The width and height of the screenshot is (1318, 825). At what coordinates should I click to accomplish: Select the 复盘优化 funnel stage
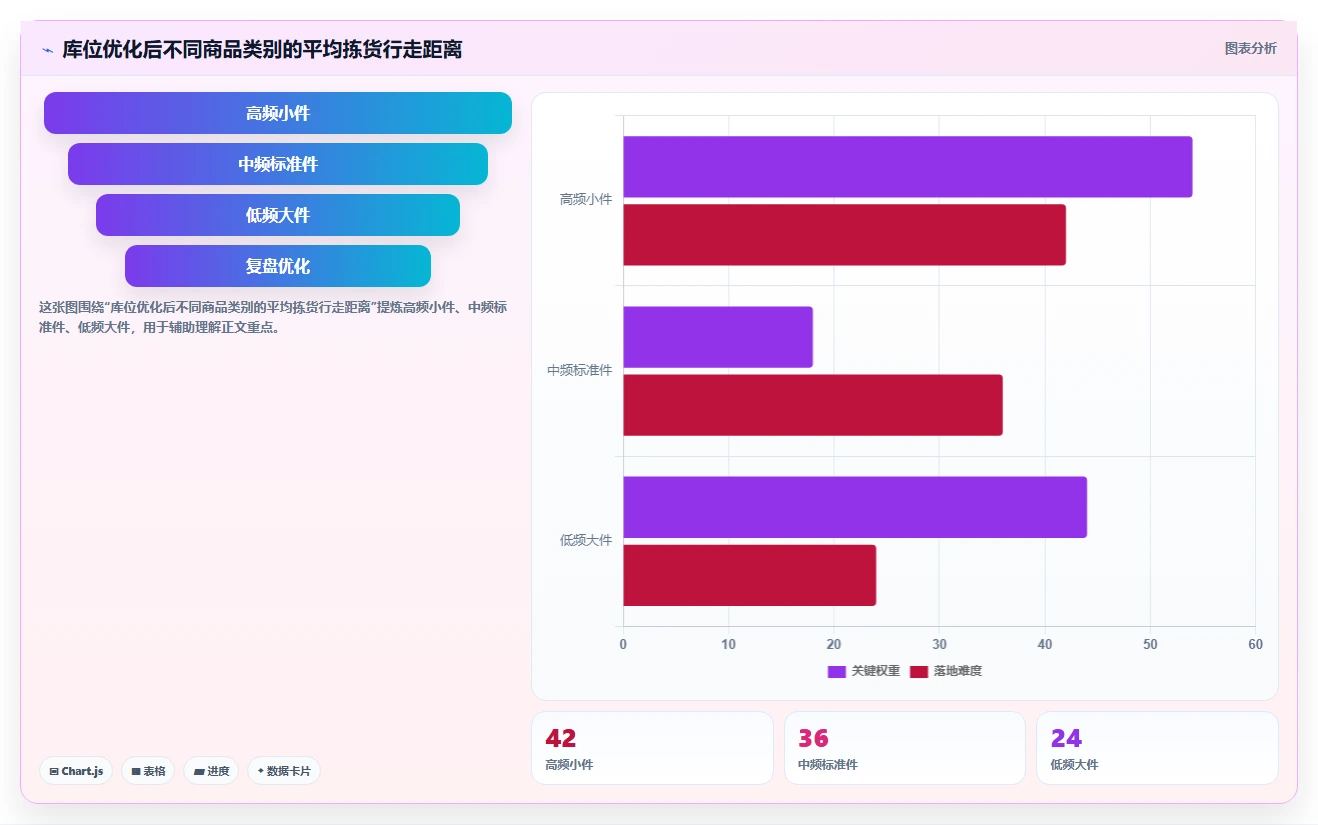[278, 266]
